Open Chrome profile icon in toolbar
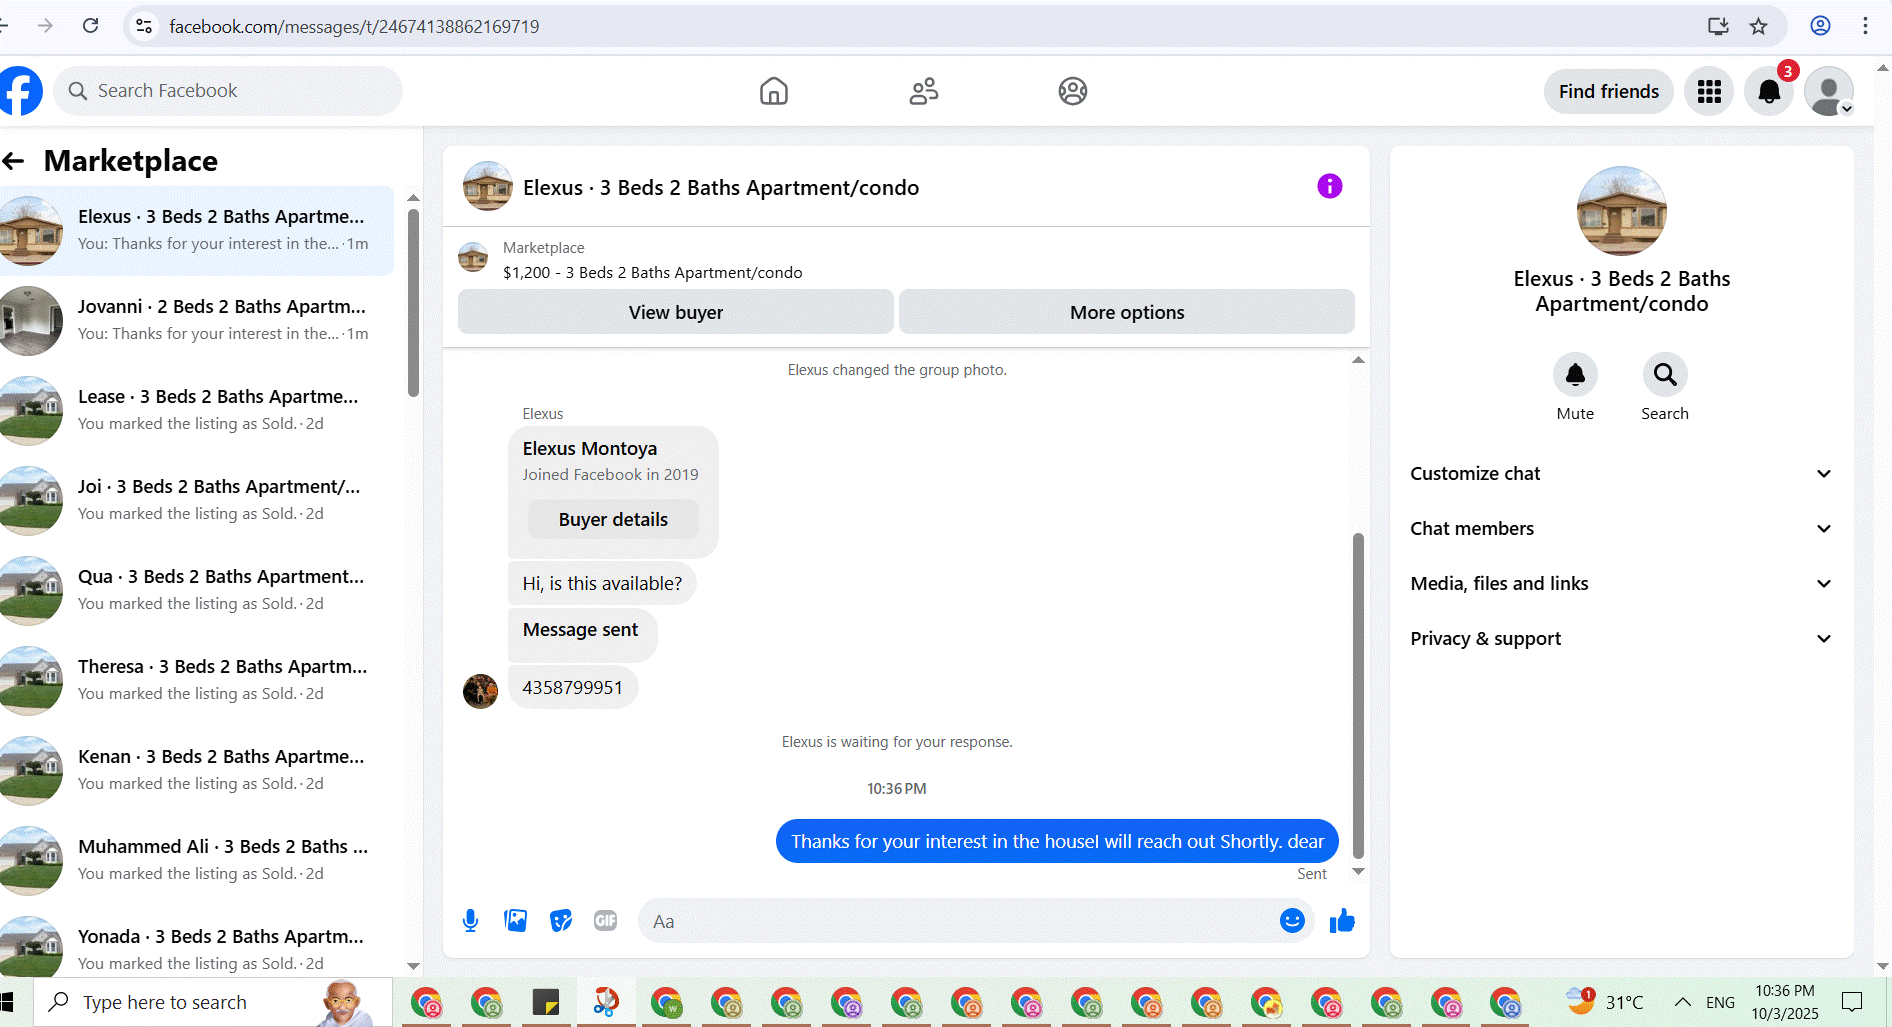Screen dimensions: 1892x1027 coord(1820,26)
